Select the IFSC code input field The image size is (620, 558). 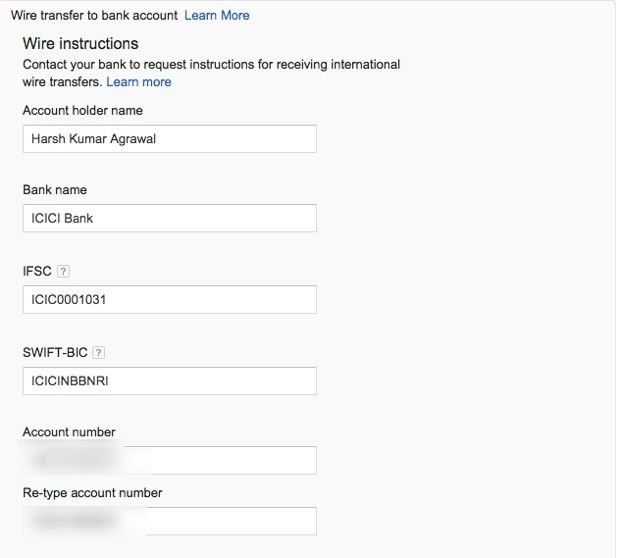pyautogui.click(x=169, y=299)
